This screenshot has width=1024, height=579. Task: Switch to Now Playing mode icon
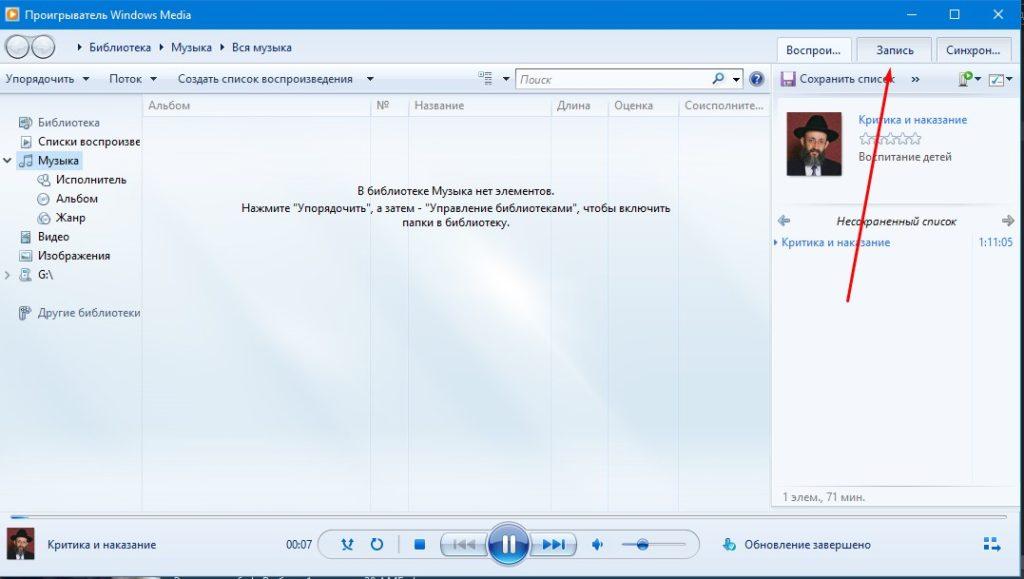(x=991, y=544)
